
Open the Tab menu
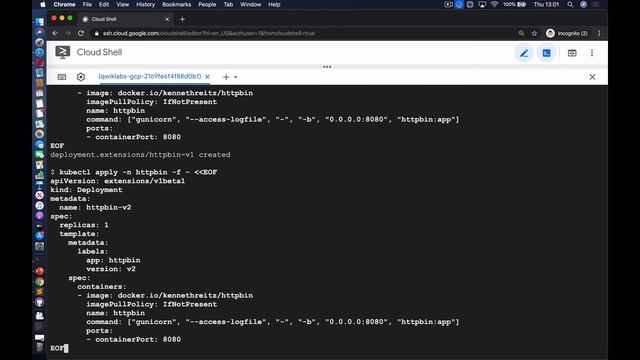pyautogui.click(x=228, y=4)
